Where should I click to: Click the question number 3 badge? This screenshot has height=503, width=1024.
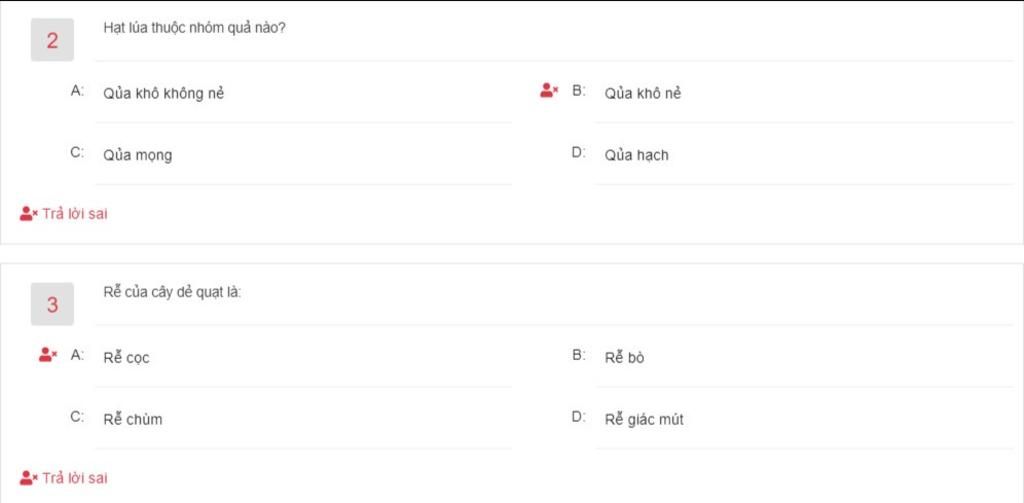[52, 305]
